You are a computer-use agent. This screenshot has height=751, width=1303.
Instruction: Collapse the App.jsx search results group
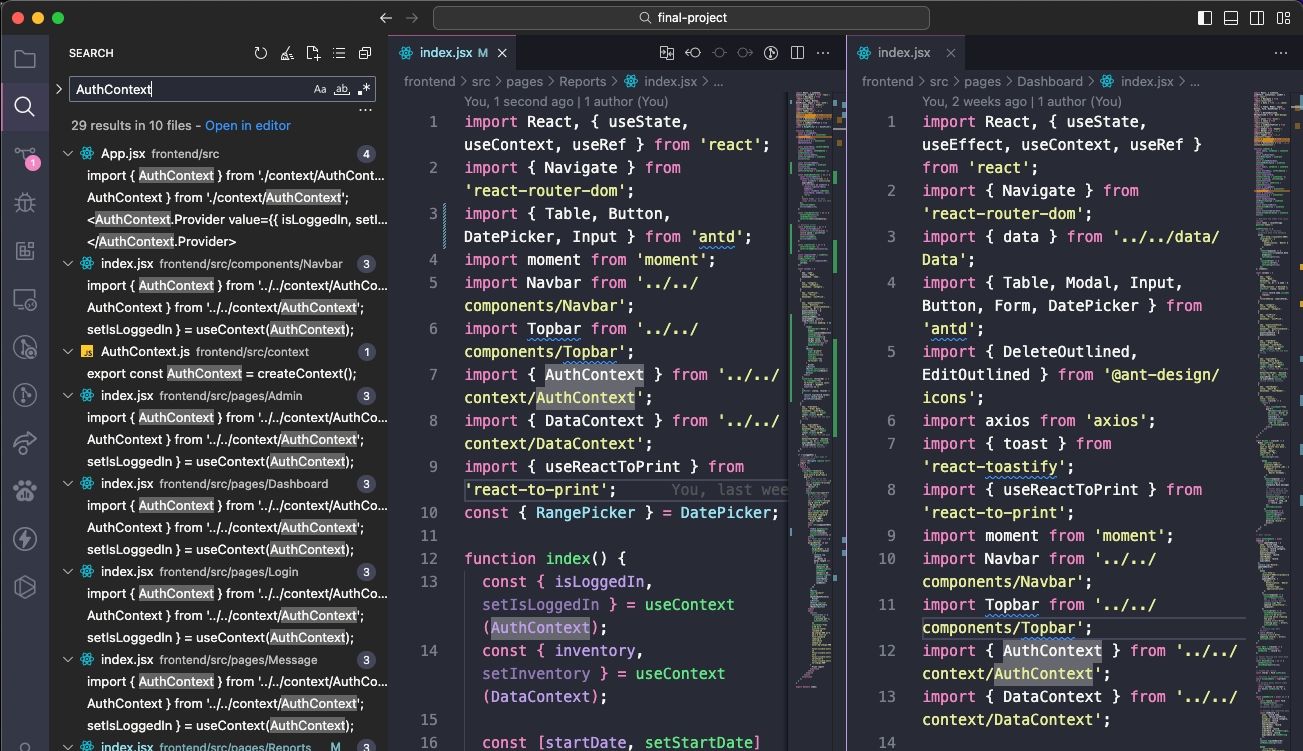tap(68, 154)
